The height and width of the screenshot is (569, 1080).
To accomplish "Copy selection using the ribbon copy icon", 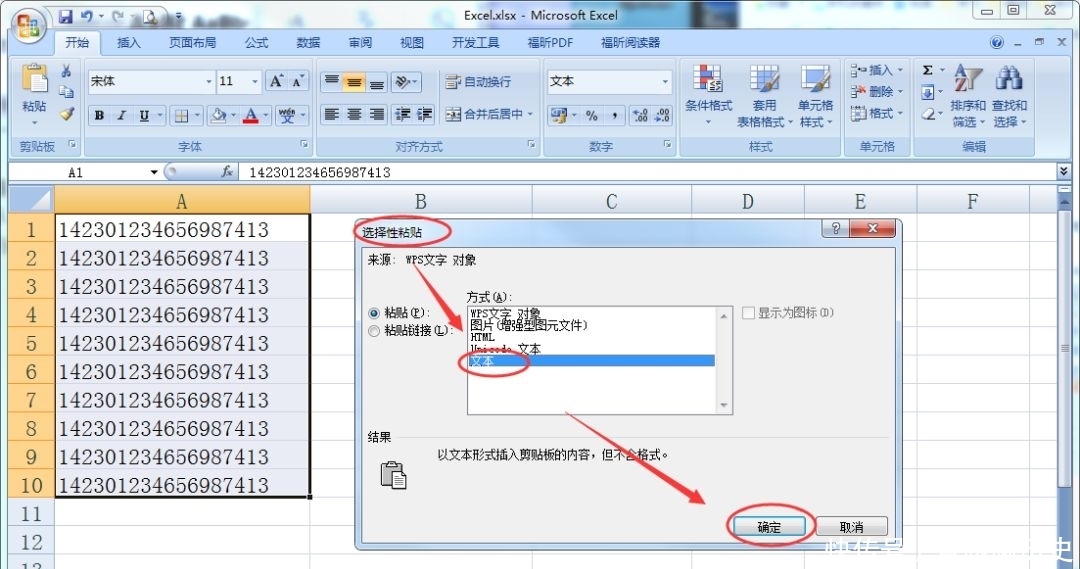I will (66, 92).
